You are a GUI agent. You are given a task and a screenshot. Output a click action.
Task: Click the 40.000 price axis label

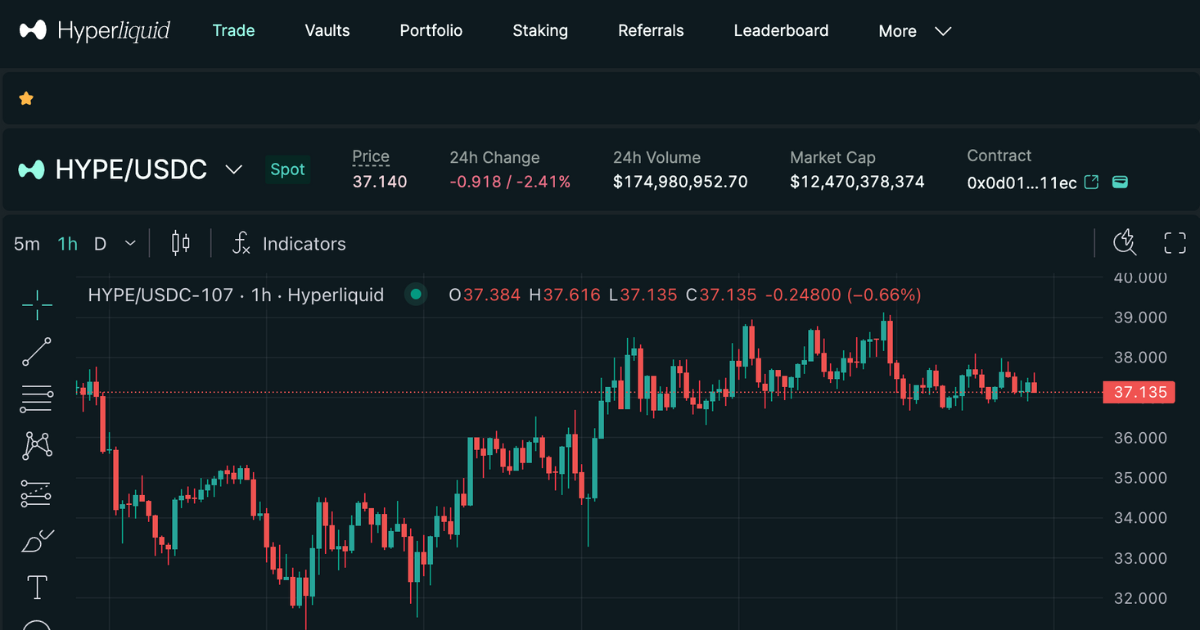[1141, 277]
